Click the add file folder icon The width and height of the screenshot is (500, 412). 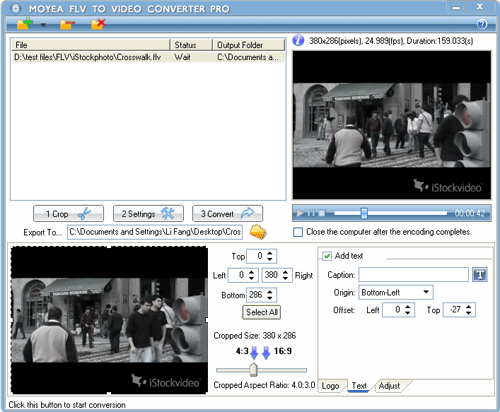point(25,24)
